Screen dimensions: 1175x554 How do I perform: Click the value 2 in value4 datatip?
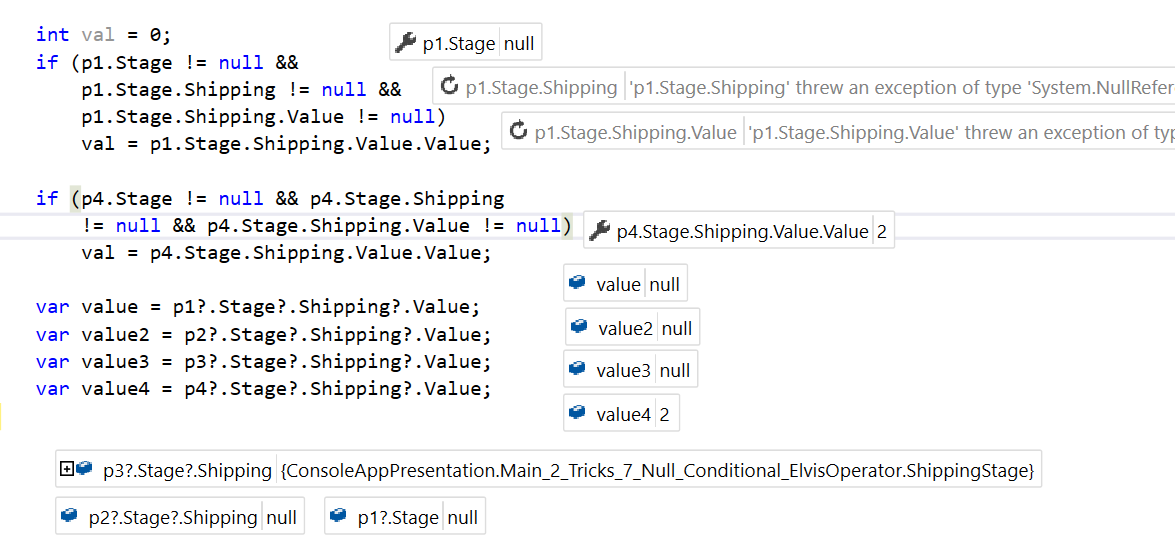pos(664,413)
